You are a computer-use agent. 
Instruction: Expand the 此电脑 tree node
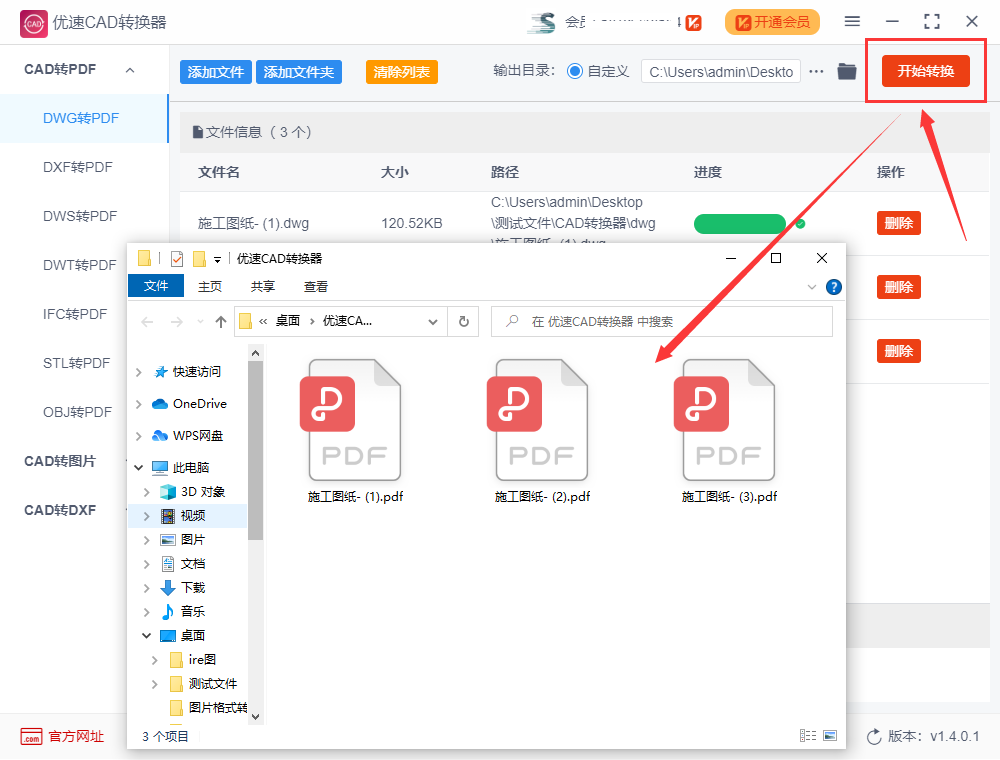click(139, 466)
